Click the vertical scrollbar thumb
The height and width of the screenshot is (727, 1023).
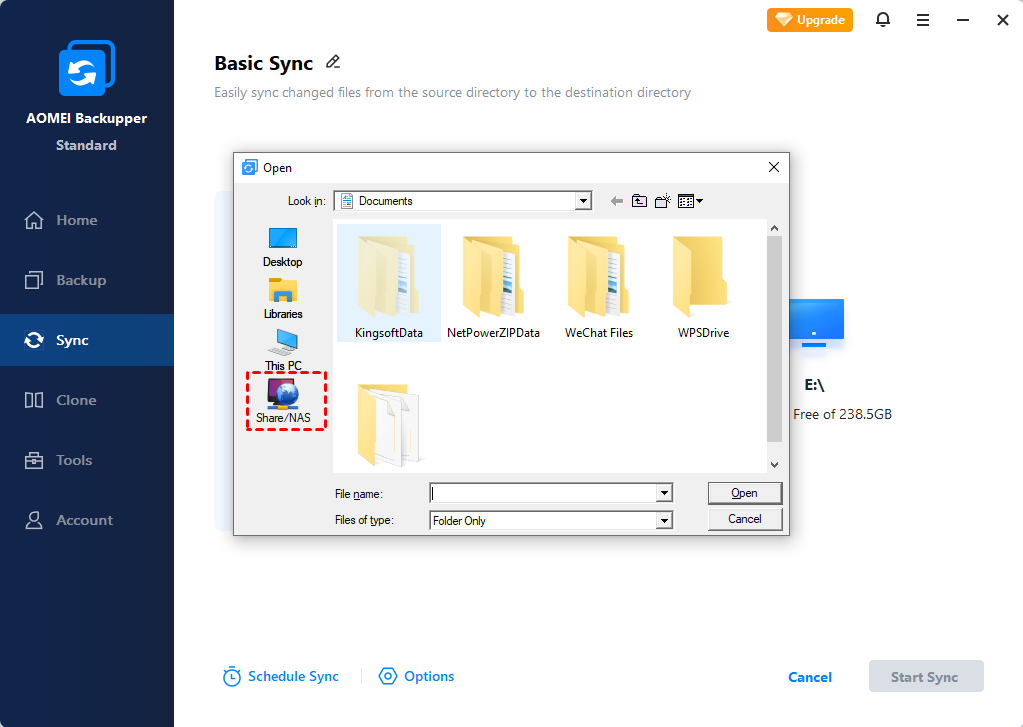[x=774, y=339]
